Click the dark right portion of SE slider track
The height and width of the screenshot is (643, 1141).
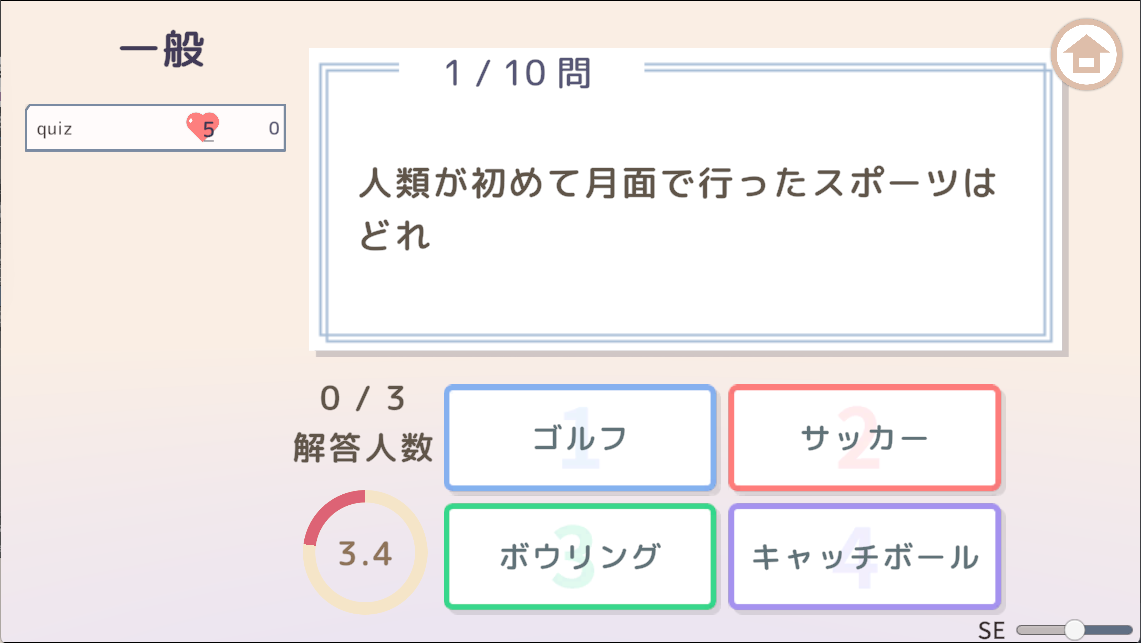tap(1108, 630)
